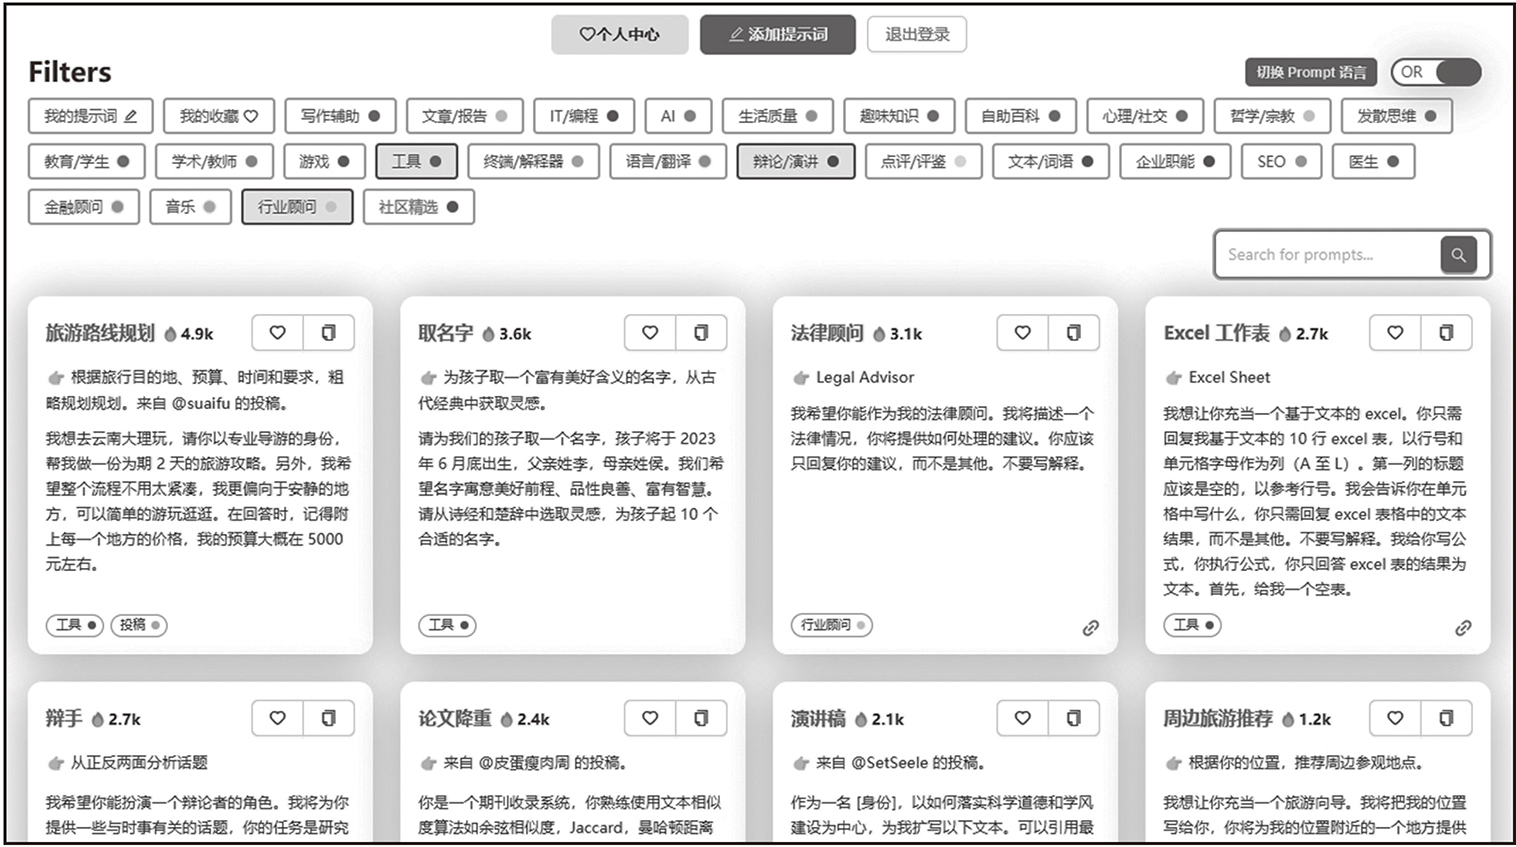The height and width of the screenshot is (847, 1516).
Task: Favorite the 周边旅游推荐 card
Action: click(x=1395, y=718)
